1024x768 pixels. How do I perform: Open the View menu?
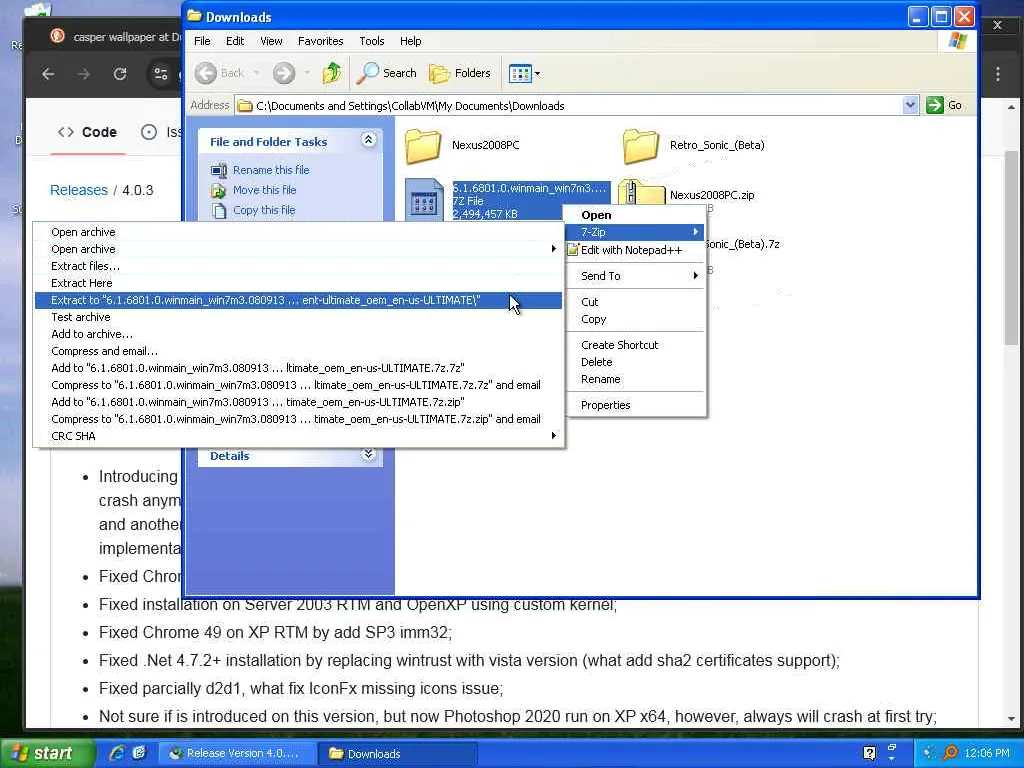271,40
